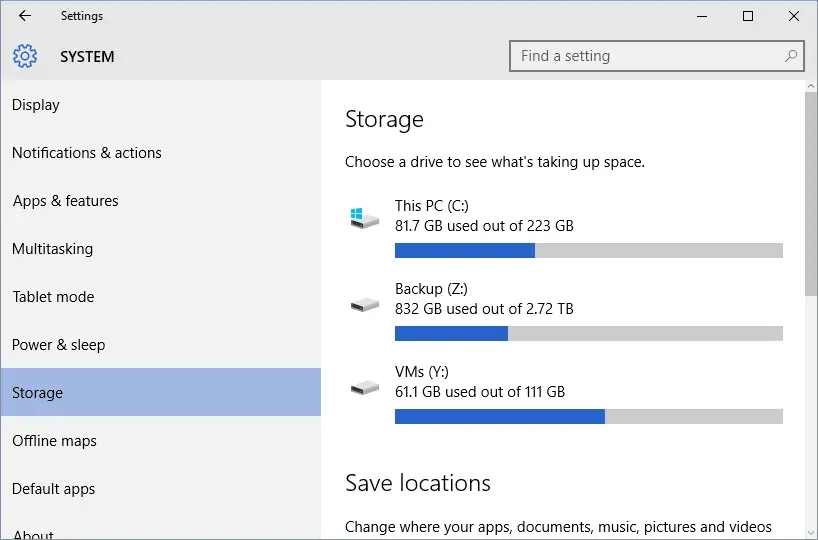Select Offline maps in sidebar

(54, 441)
